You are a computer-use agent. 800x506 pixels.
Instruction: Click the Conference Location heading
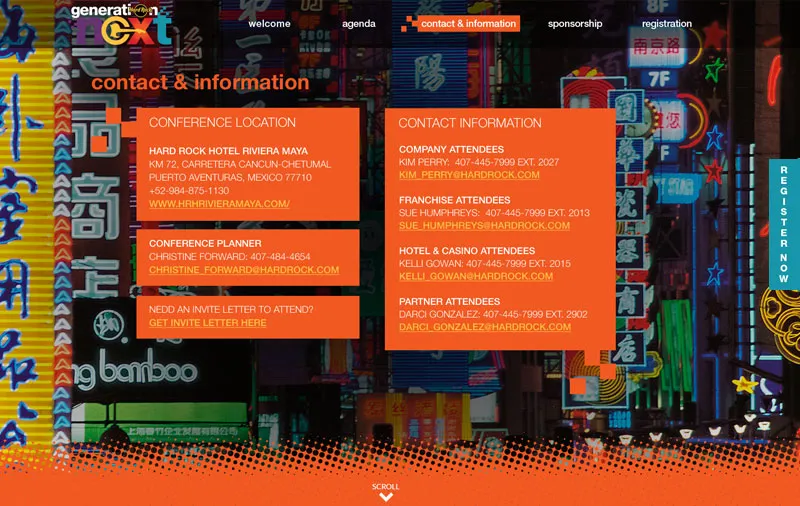click(222, 123)
